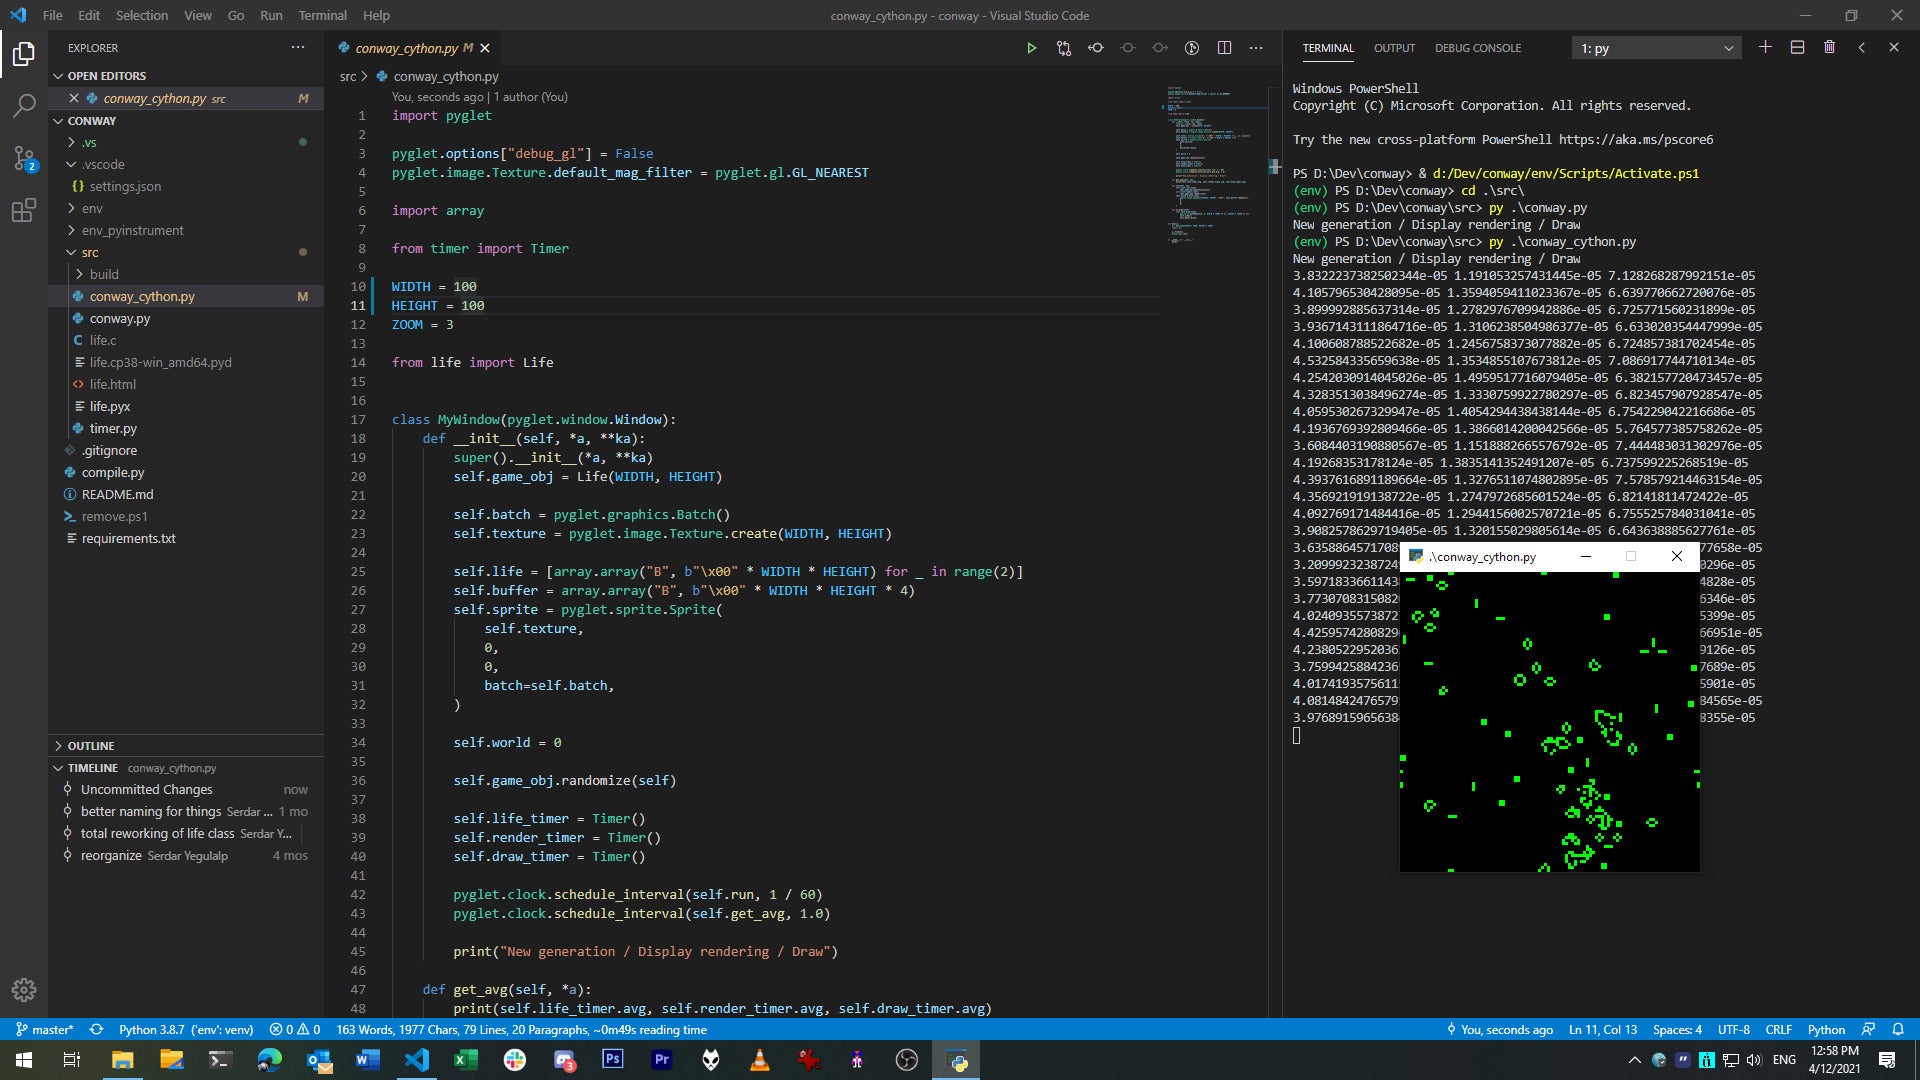Click the Open Changes icon in editor toolbar
Screen dimensions: 1920x1080
(x=1064, y=48)
